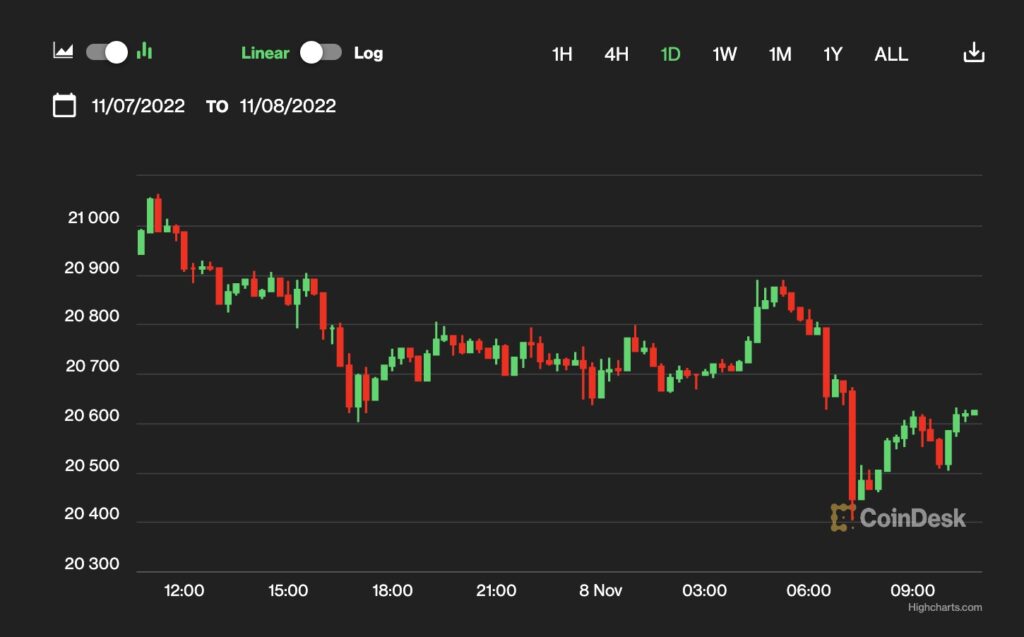This screenshot has height=637, width=1024.
Task: Click the 03:00 time axis label
Action: tap(704, 591)
